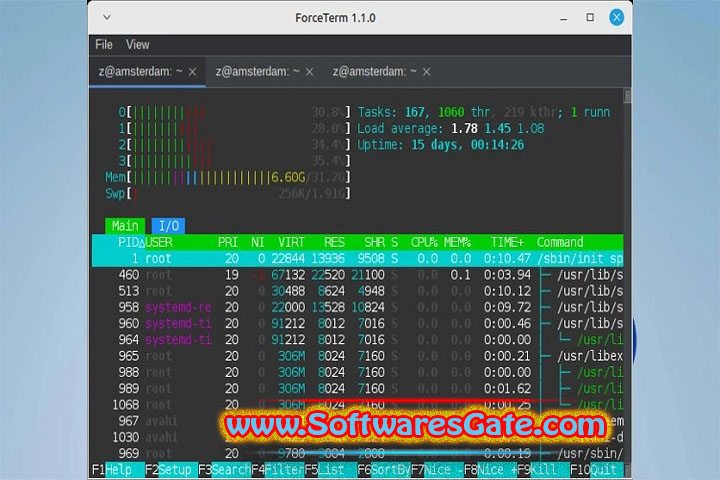
Task: Select the process row with PID 969
Action: [x=357, y=454]
